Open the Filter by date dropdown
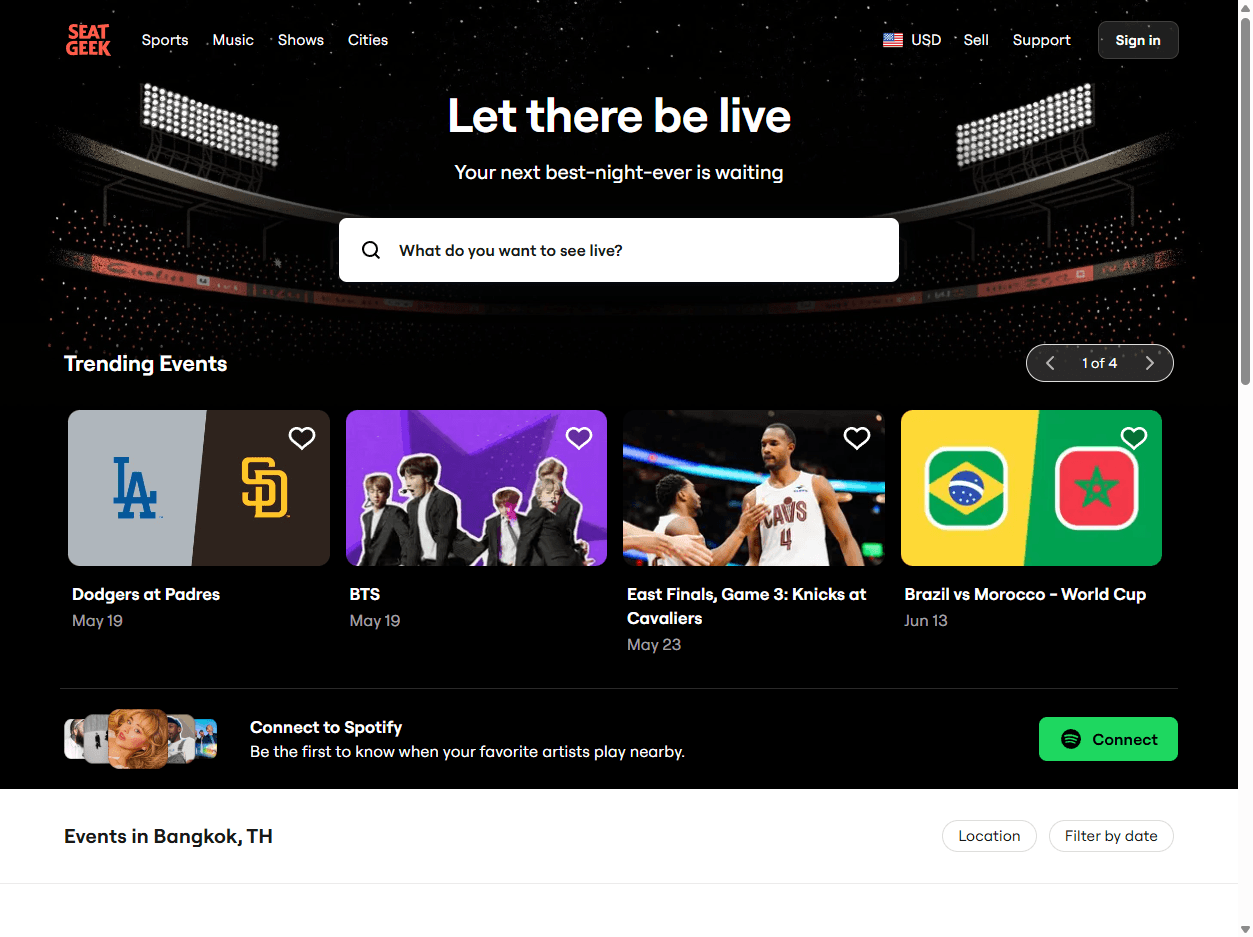Image resolution: width=1253 pixels, height=937 pixels. [x=1111, y=836]
